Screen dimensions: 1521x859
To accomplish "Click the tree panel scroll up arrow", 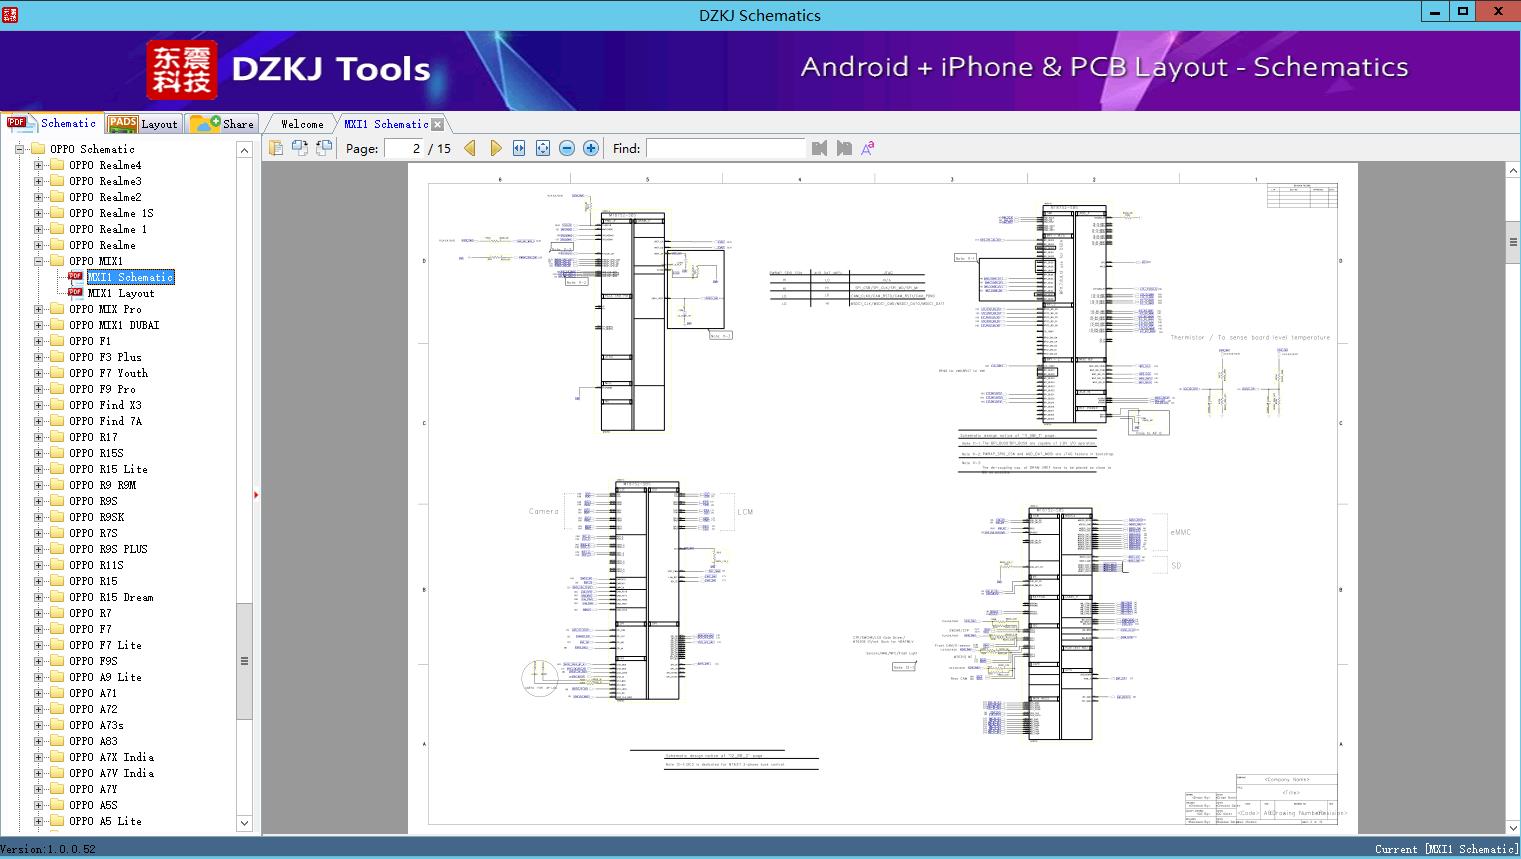I will click(244, 150).
